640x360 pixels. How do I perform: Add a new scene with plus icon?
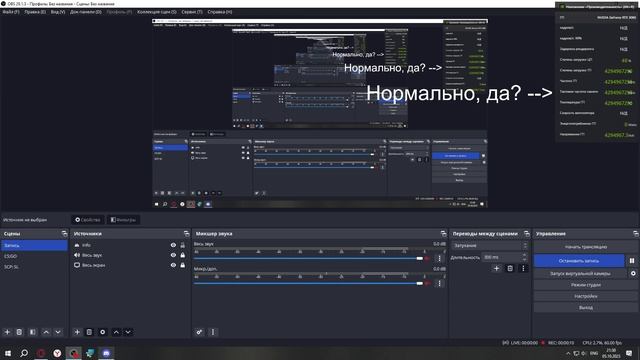pos(7,332)
